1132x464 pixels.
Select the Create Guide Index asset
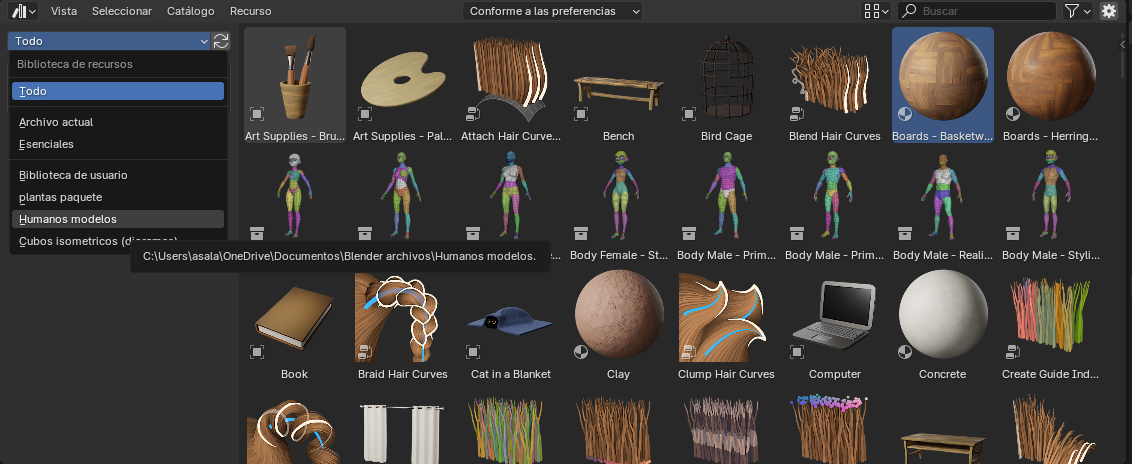click(x=1050, y=323)
